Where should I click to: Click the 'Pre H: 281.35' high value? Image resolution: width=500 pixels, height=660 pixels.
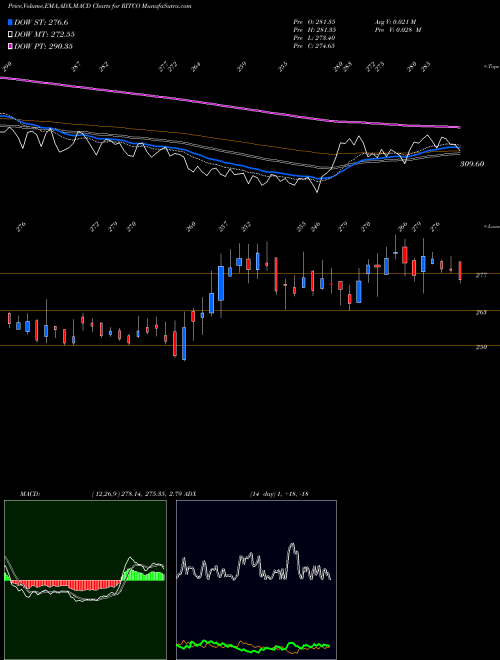314,30
